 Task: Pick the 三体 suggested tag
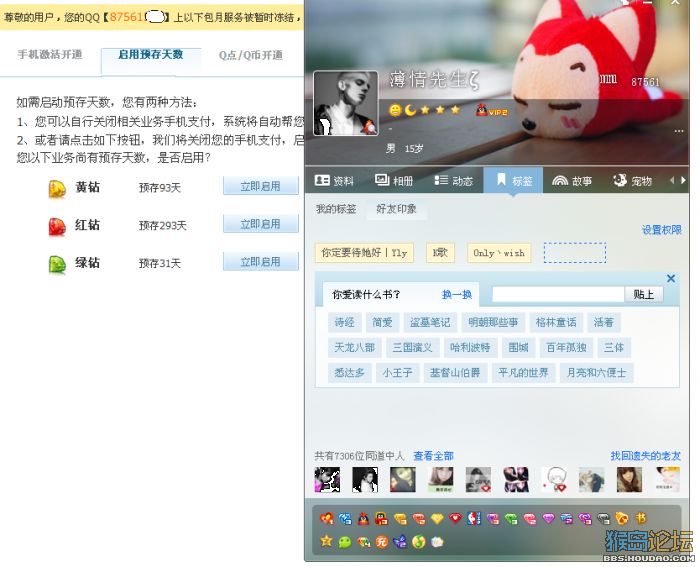pyautogui.click(x=614, y=348)
